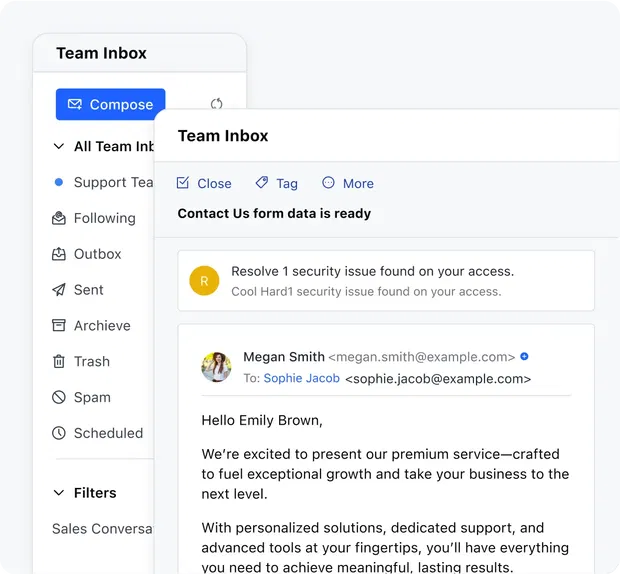The image size is (620, 574).
Task: Click the Scheduled clock icon
Action: click(59, 433)
